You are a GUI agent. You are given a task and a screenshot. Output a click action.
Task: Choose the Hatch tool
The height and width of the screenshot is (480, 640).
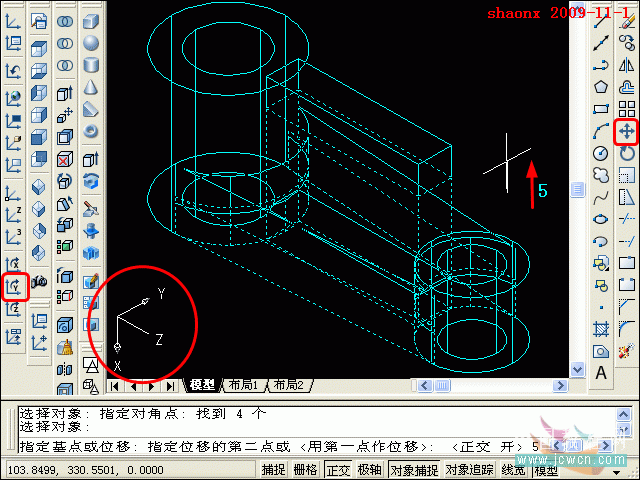(601, 329)
